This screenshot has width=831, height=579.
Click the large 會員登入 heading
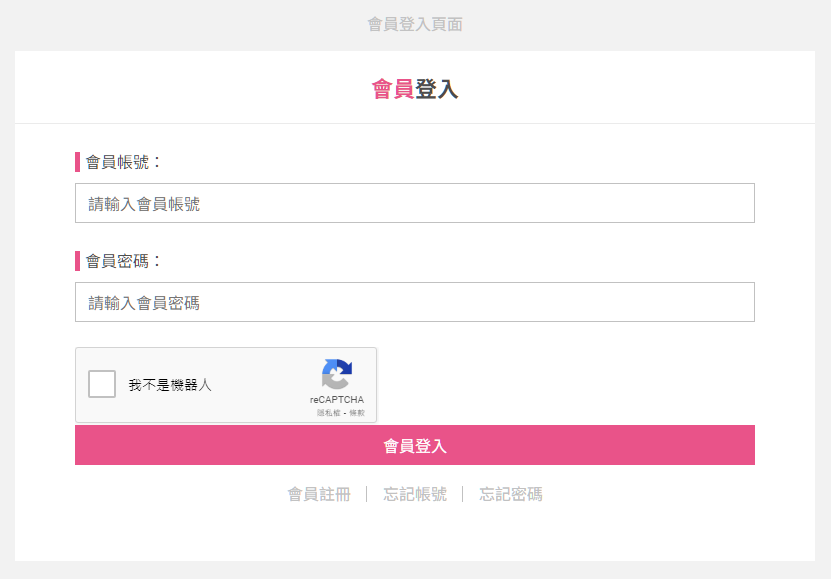(414, 89)
